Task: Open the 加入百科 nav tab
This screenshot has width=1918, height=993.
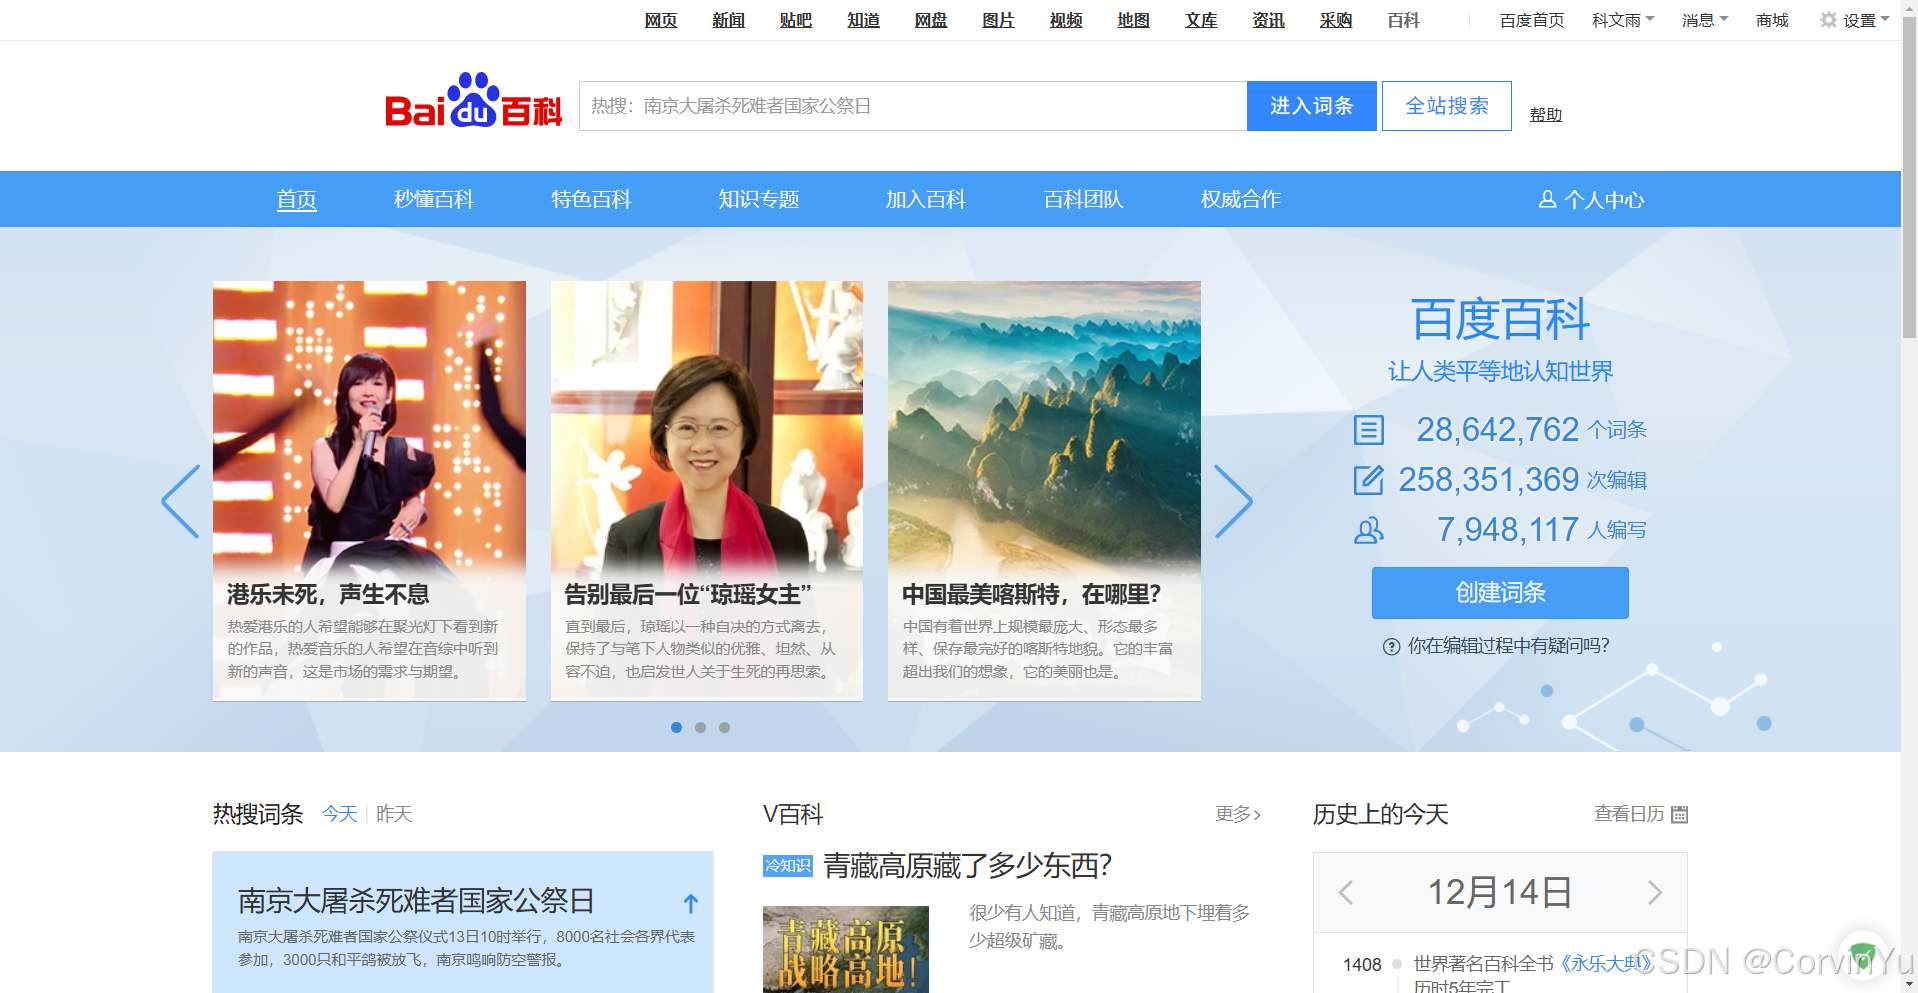Action: [x=925, y=199]
